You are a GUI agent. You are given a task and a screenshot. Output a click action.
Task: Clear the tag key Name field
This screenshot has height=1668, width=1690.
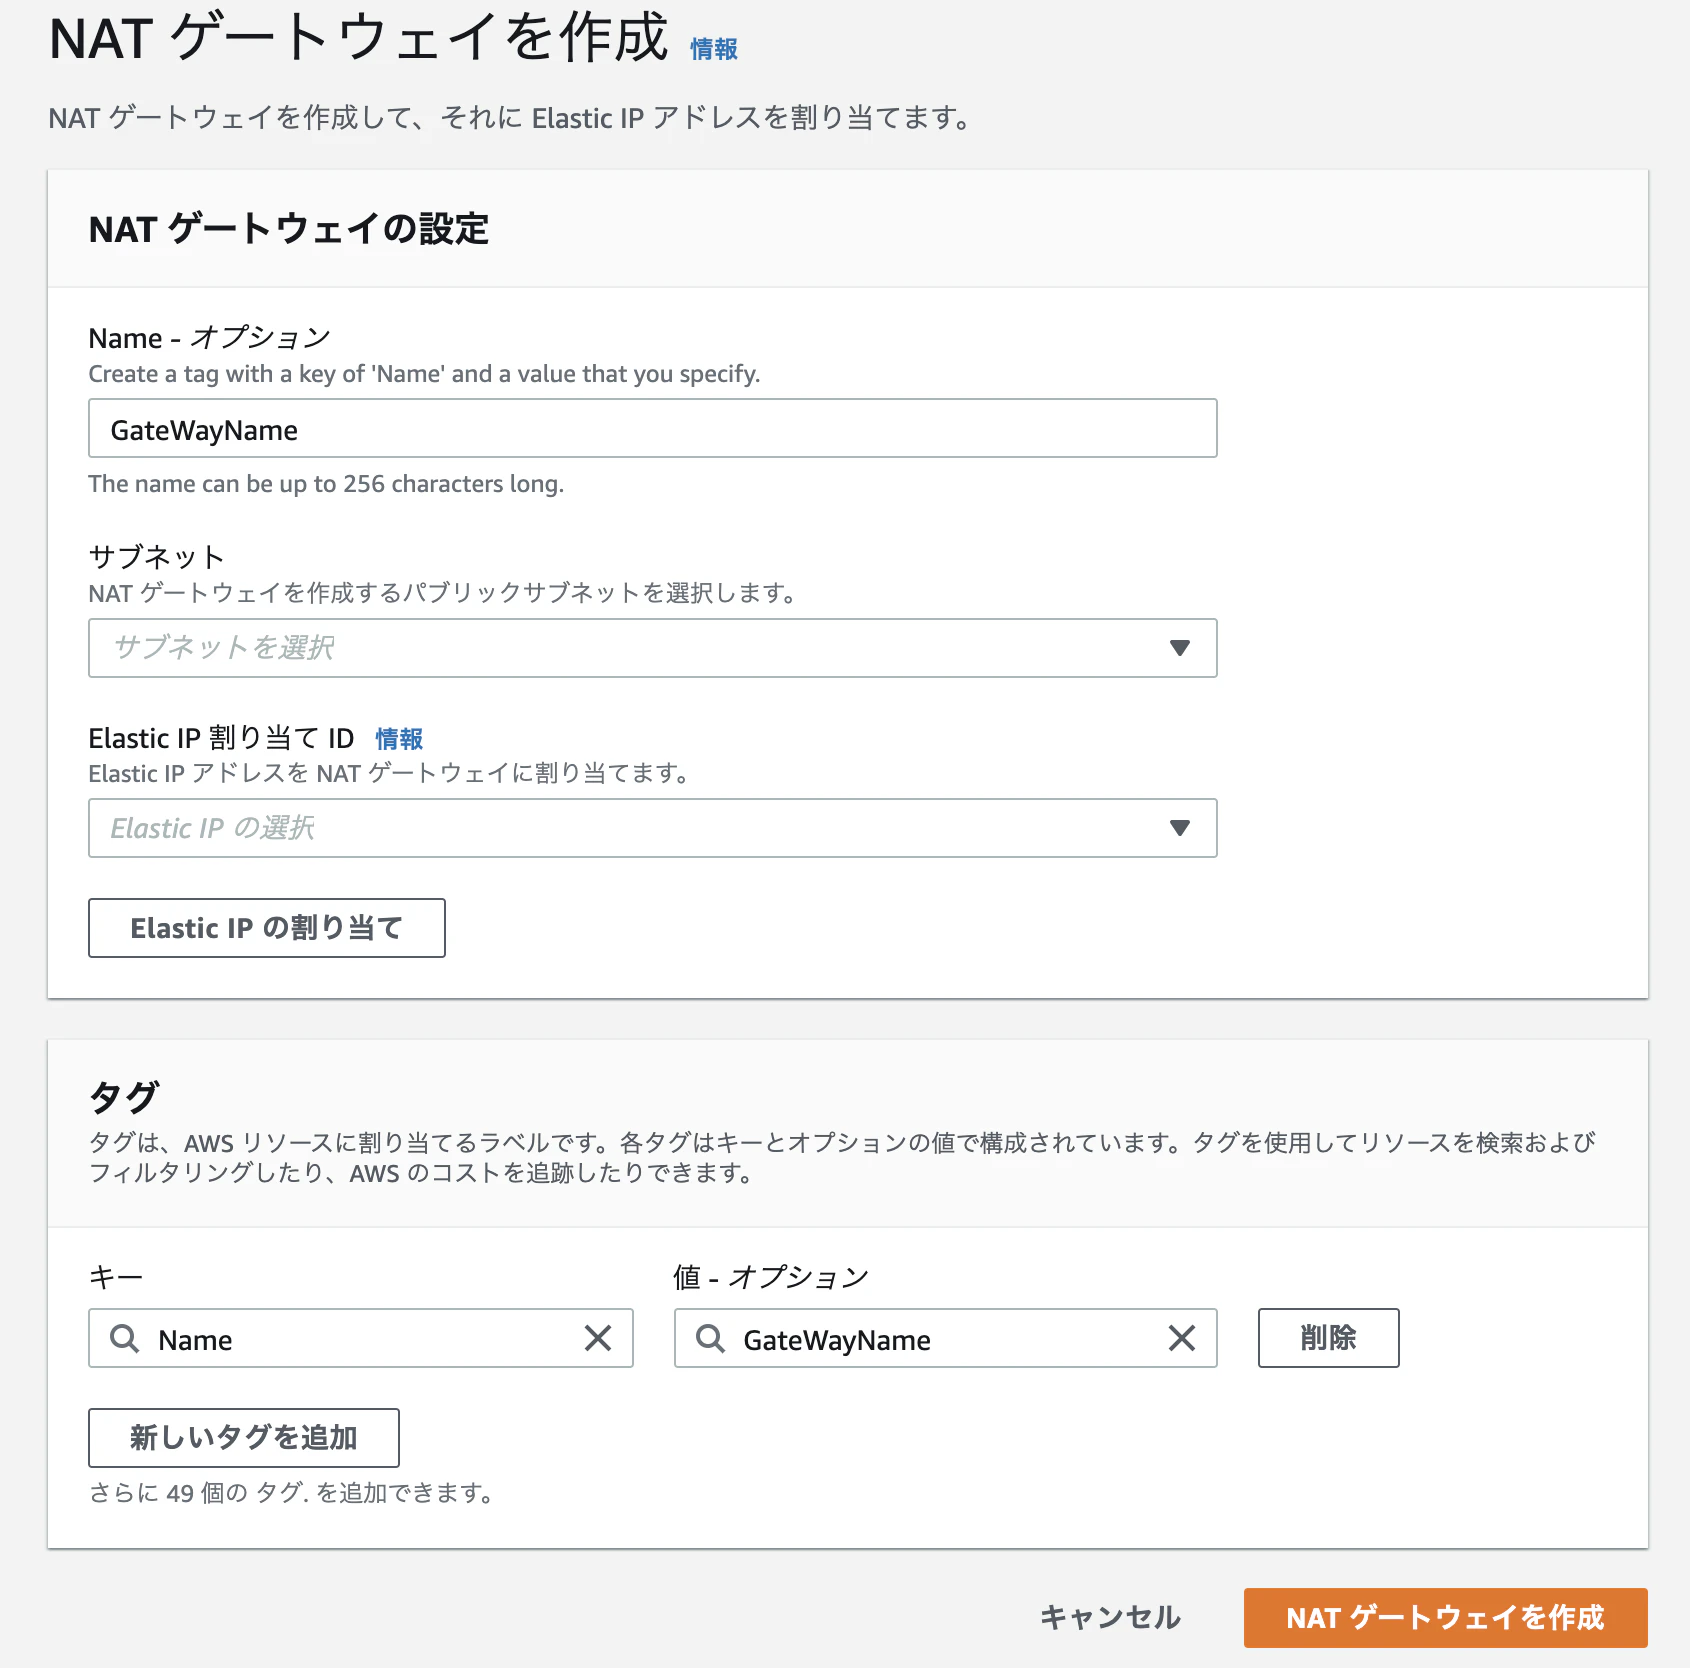point(600,1339)
